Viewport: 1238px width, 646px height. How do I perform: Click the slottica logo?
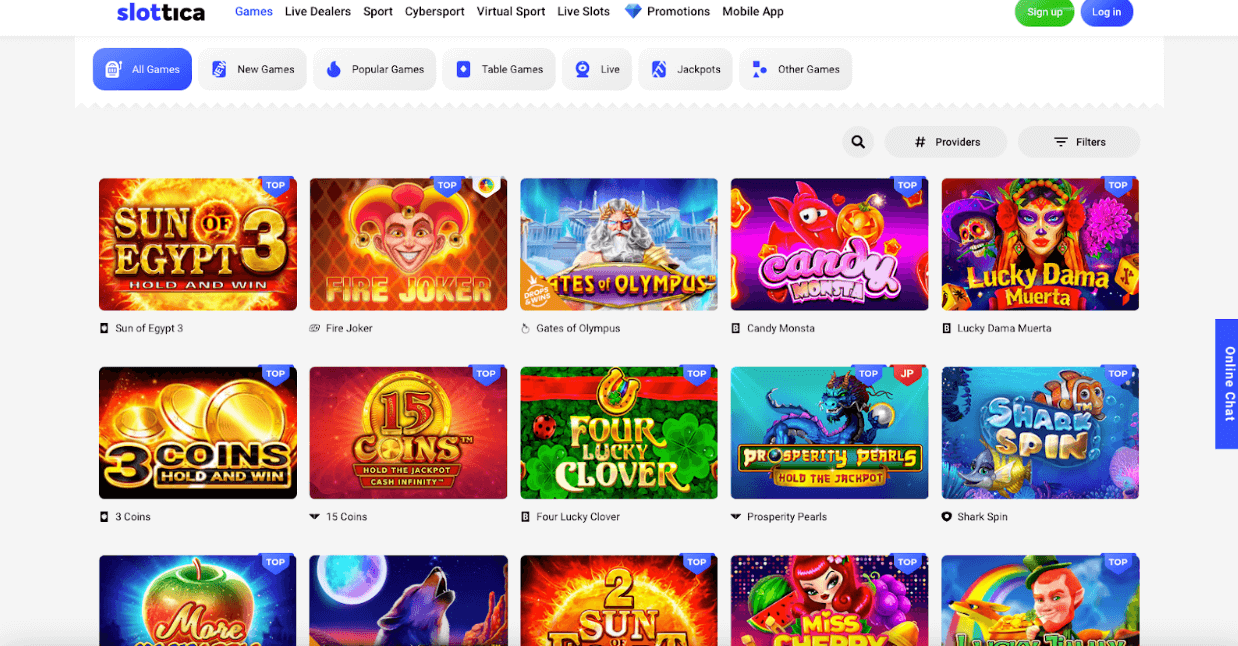[161, 12]
